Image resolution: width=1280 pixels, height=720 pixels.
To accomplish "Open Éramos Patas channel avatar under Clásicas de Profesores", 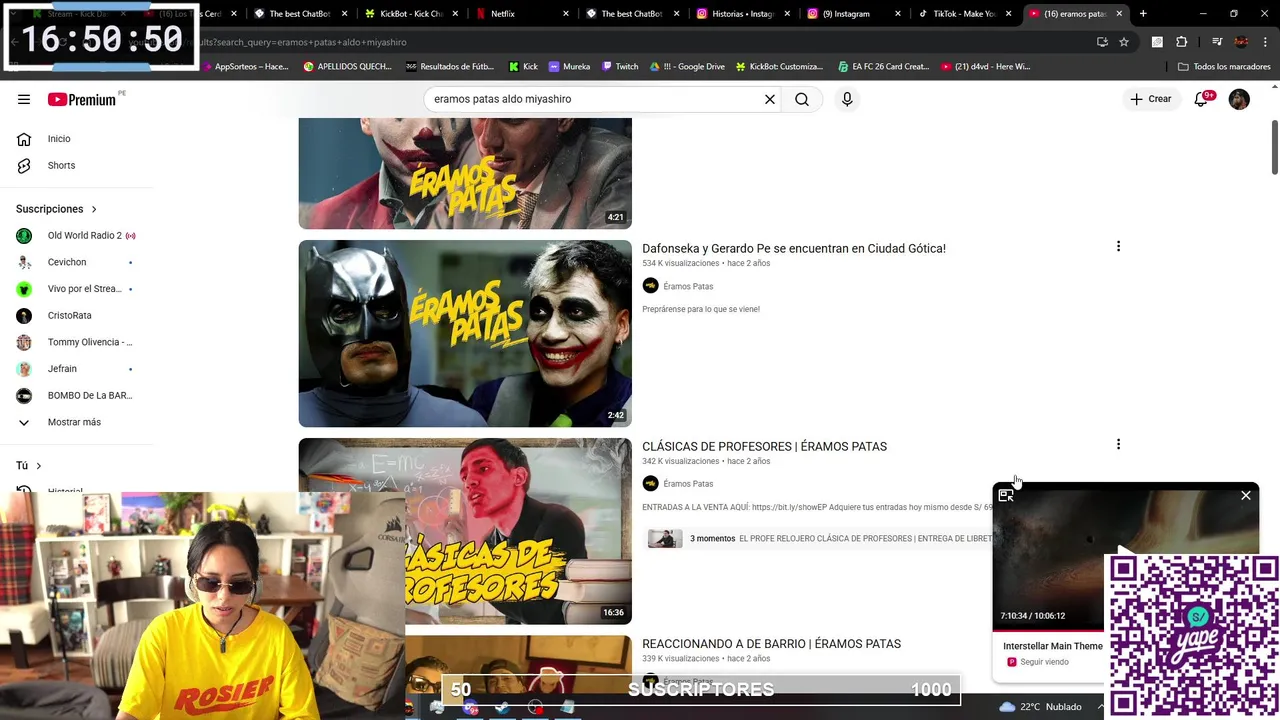I will click(x=650, y=484).
